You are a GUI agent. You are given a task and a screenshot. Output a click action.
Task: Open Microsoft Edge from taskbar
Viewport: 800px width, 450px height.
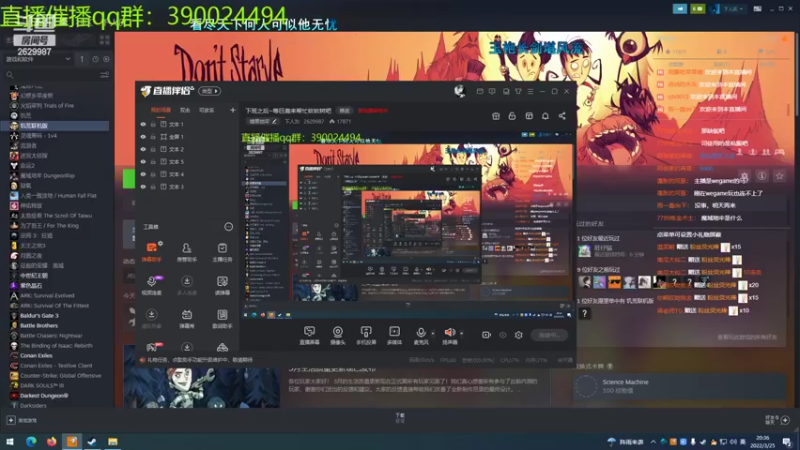point(31,441)
